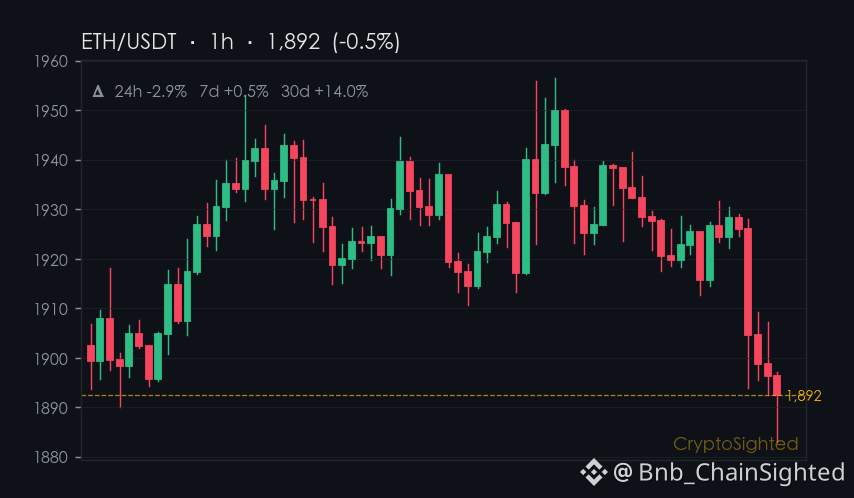Click the 1960 price axis label
854x498 pixels.
51,62
